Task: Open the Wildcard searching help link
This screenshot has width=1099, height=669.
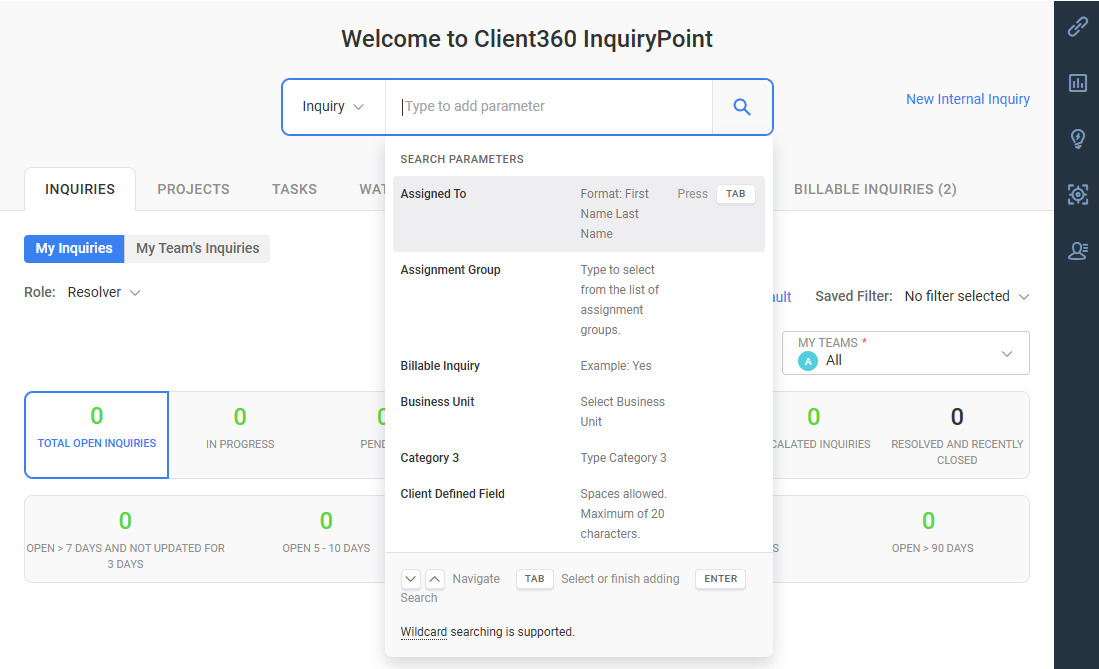Action: 423,632
